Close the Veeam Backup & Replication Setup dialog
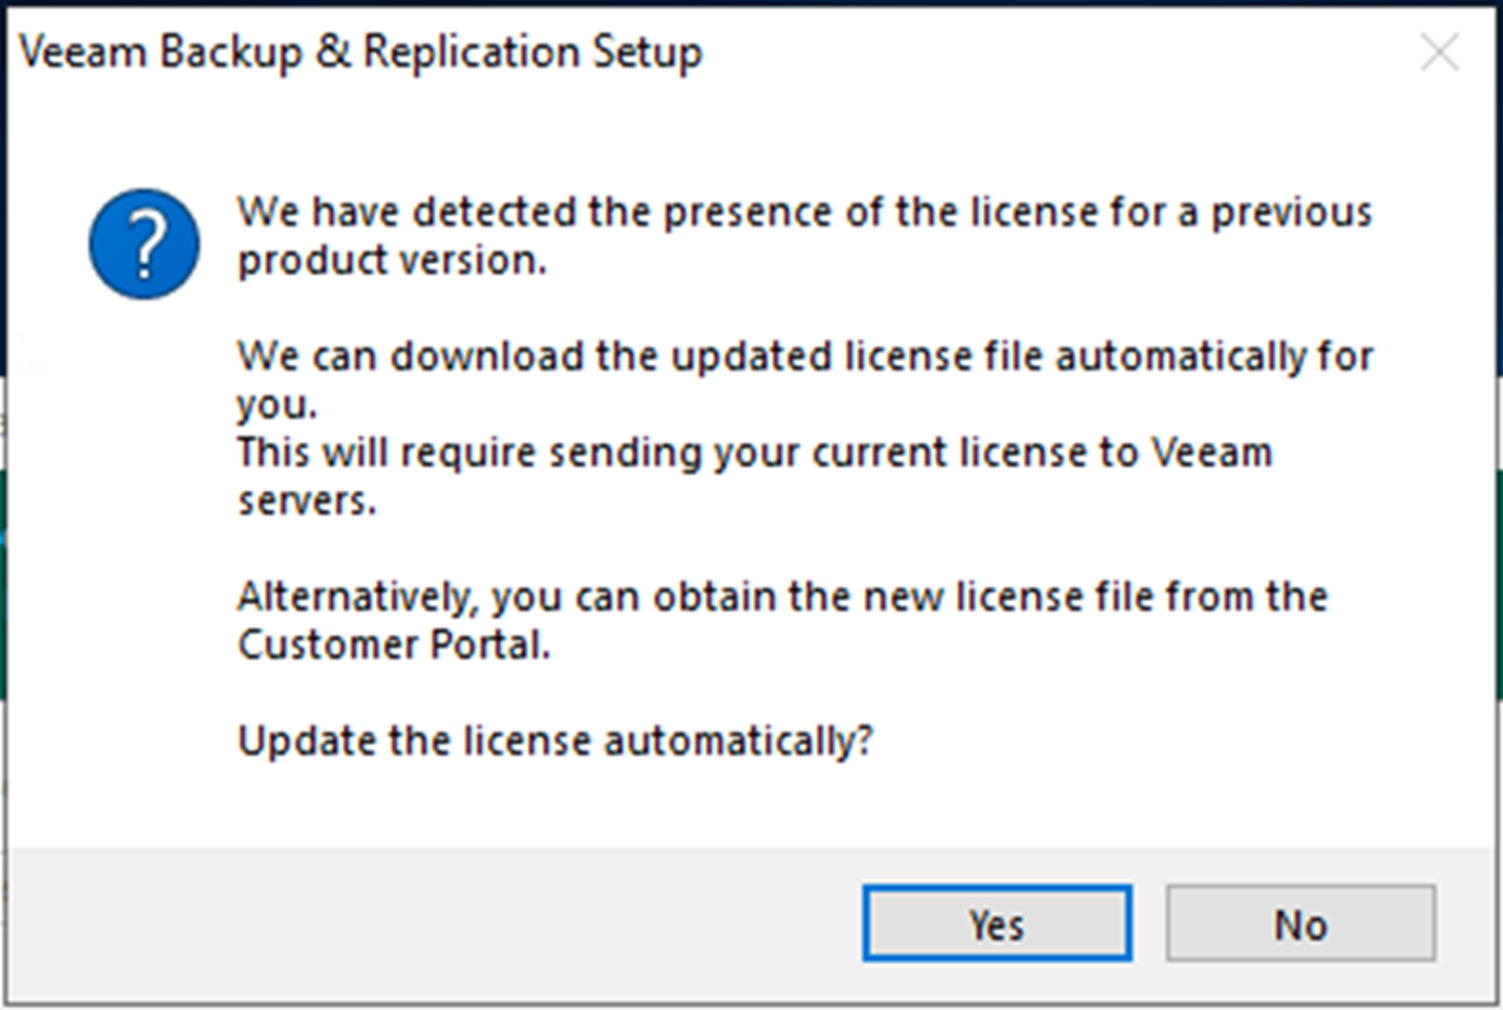The height and width of the screenshot is (1010, 1503). coord(1439,52)
